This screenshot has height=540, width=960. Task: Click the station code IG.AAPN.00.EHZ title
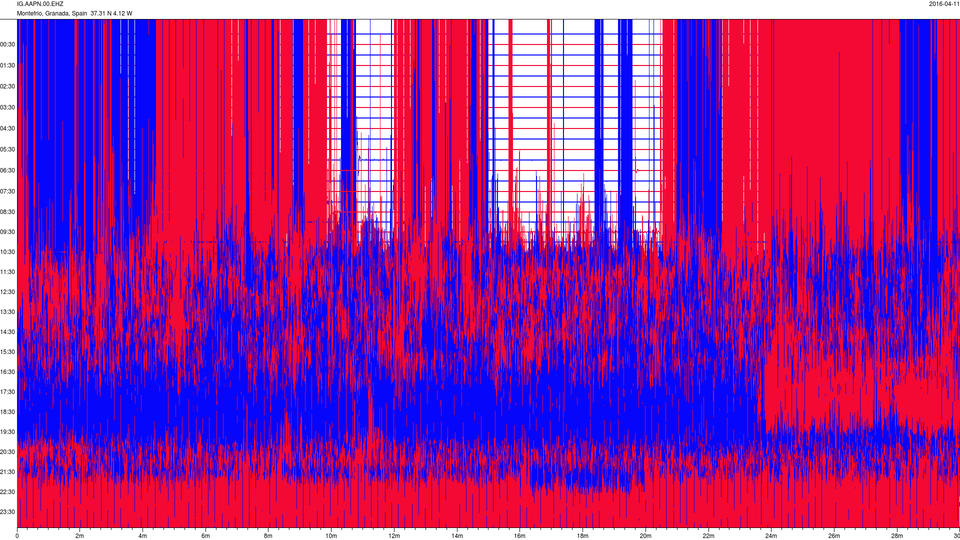(x=40, y=4)
